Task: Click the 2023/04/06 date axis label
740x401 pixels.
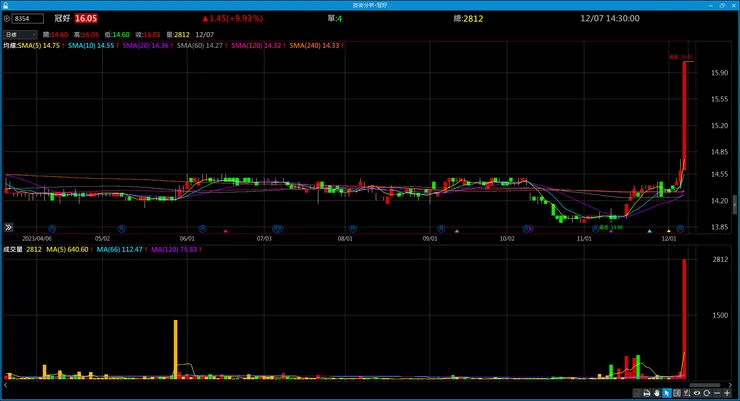Action: 37,239
